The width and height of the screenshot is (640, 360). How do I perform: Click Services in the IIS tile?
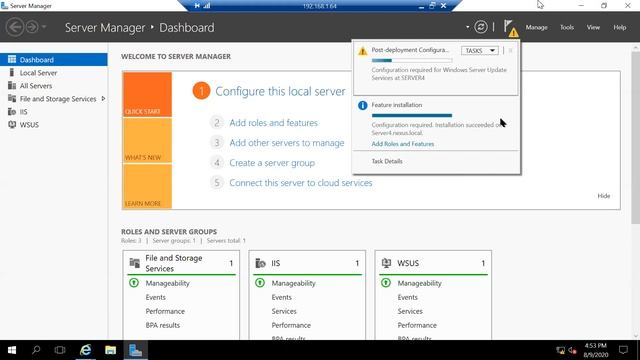[x=284, y=311]
